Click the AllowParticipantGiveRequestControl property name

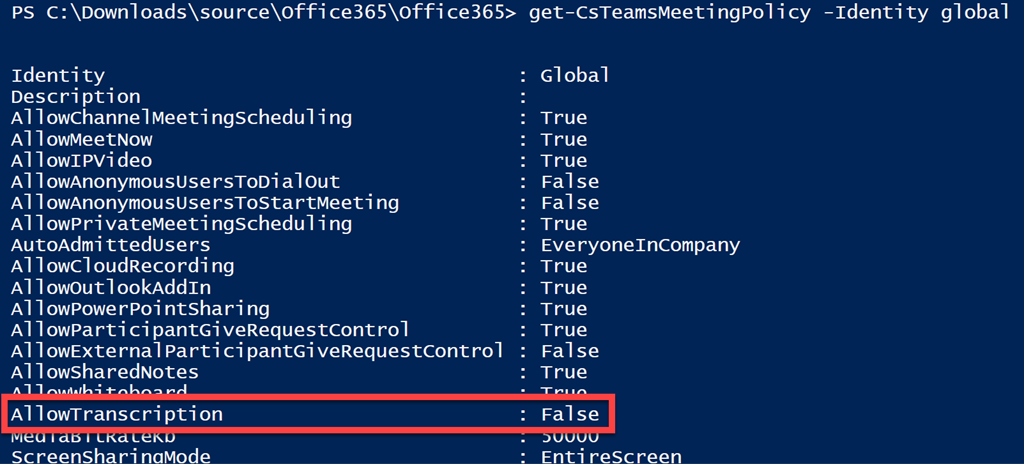click(x=210, y=330)
